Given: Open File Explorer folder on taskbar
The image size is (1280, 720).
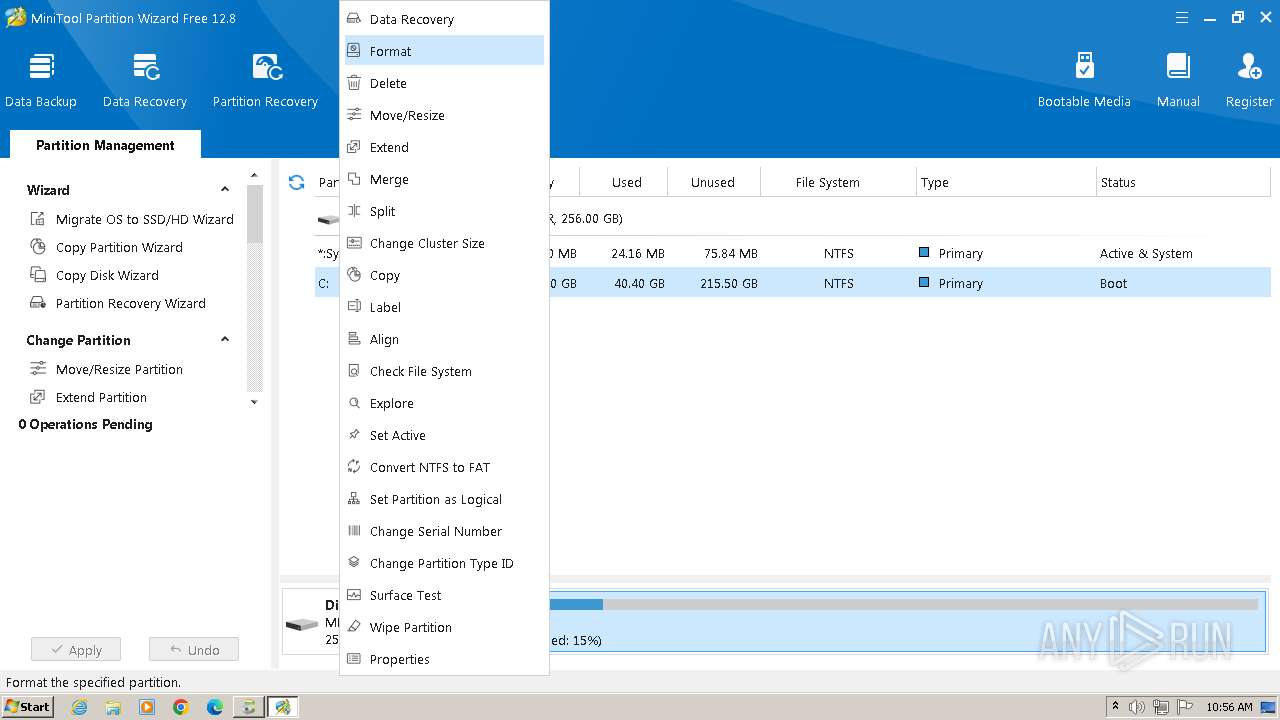Looking at the screenshot, I should [113, 707].
